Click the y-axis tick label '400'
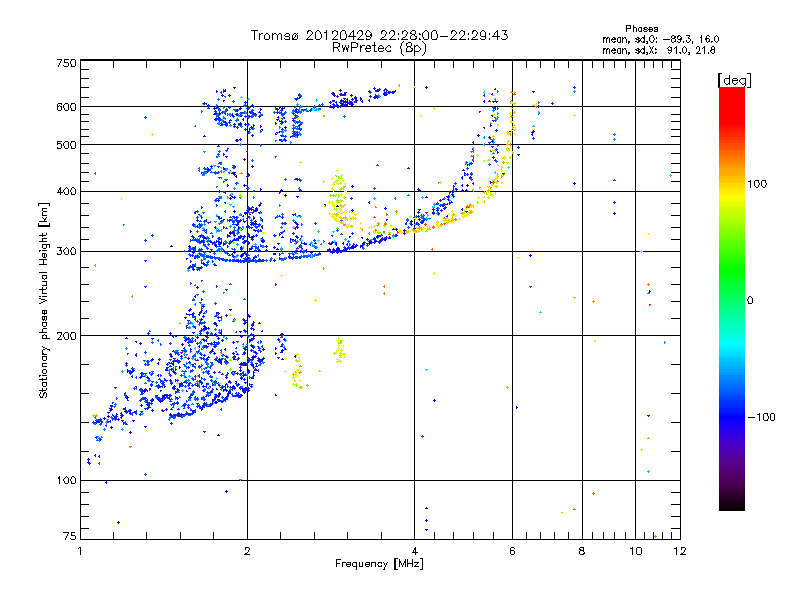Viewport: 800px width, 600px height. [x=67, y=192]
